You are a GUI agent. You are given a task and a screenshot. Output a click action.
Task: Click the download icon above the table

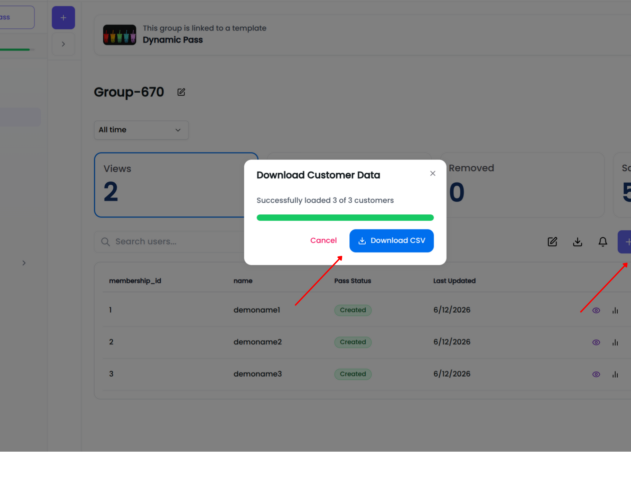[577, 241]
